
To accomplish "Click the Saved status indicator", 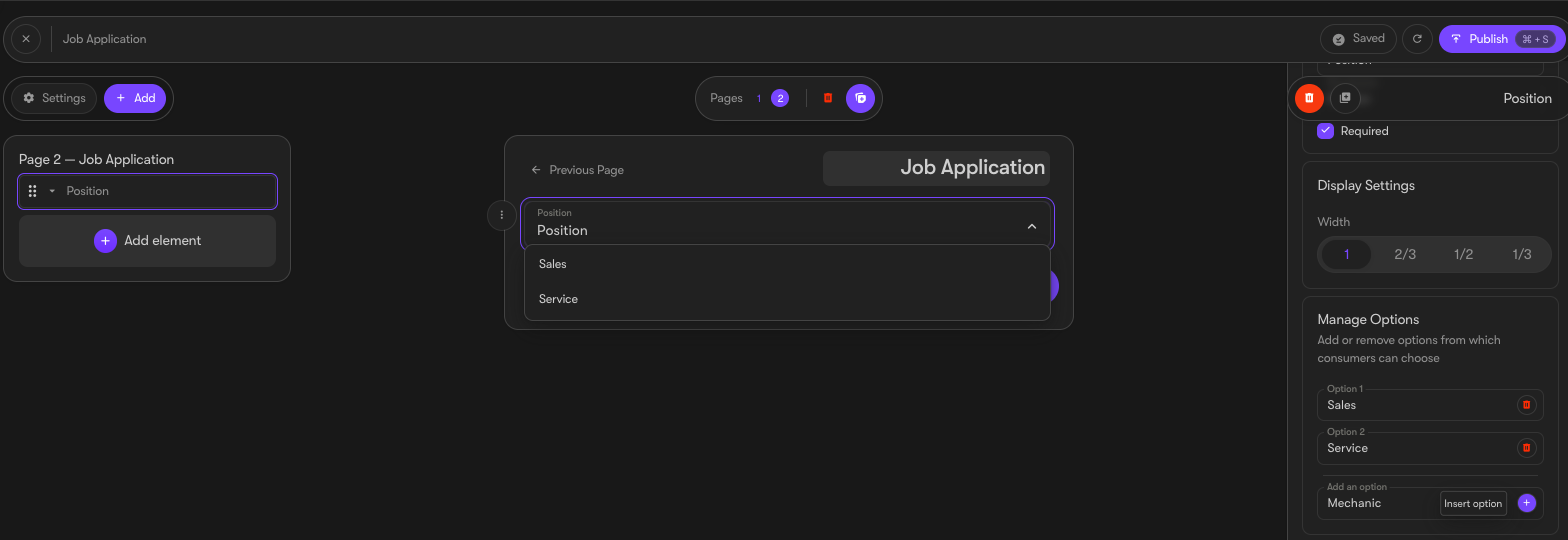I will (1358, 39).
